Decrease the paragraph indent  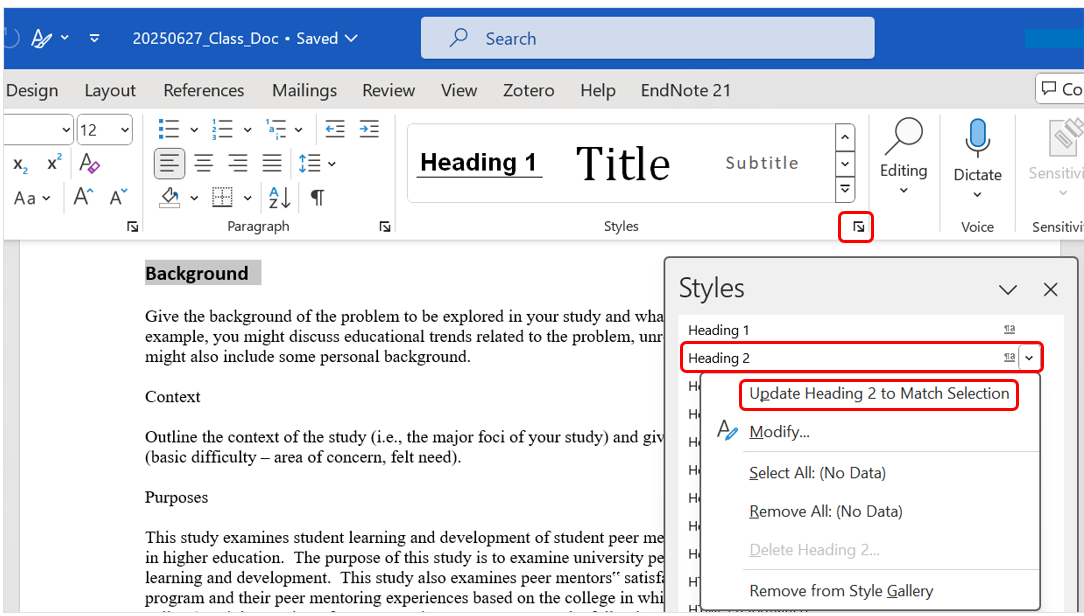click(x=335, y=130)
